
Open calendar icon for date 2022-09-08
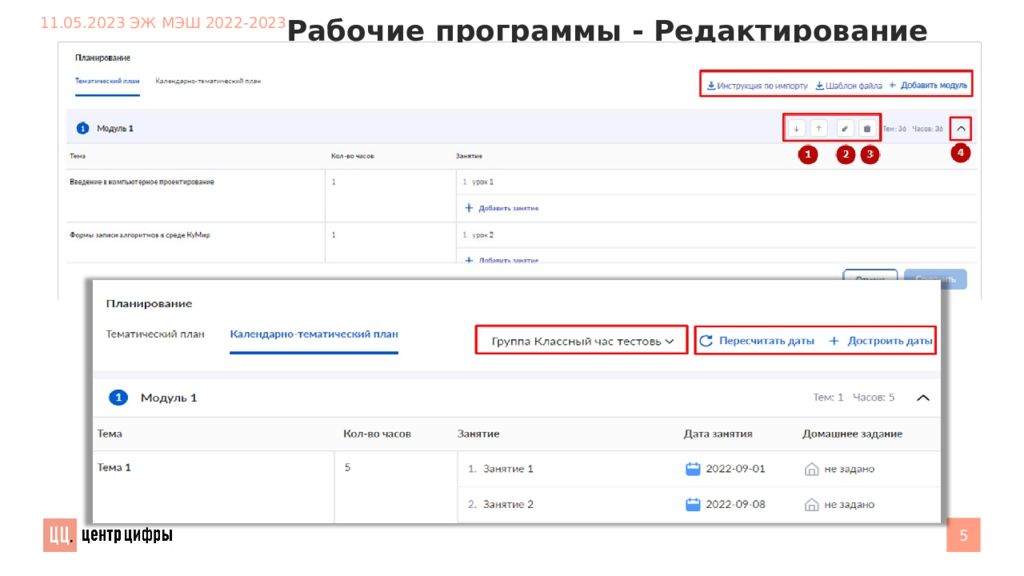point(693,504)
